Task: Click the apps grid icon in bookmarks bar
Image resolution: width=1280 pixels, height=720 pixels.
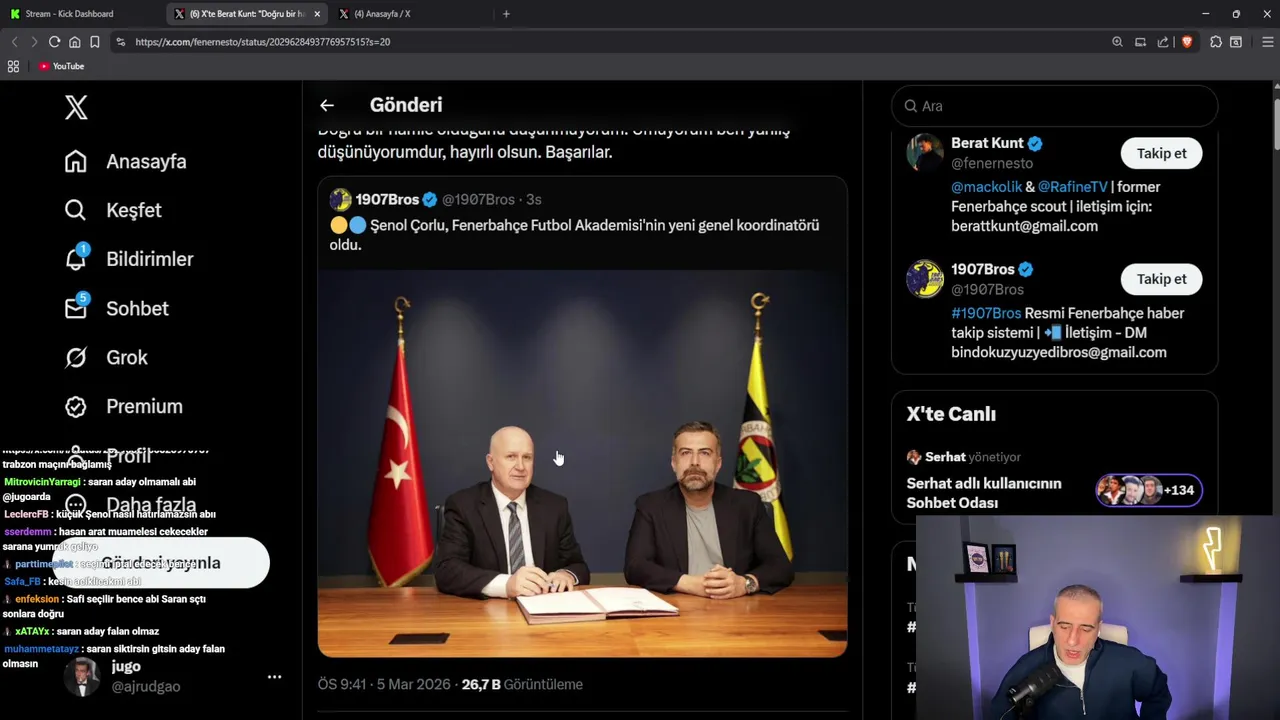Action: [x=13, y=66]
